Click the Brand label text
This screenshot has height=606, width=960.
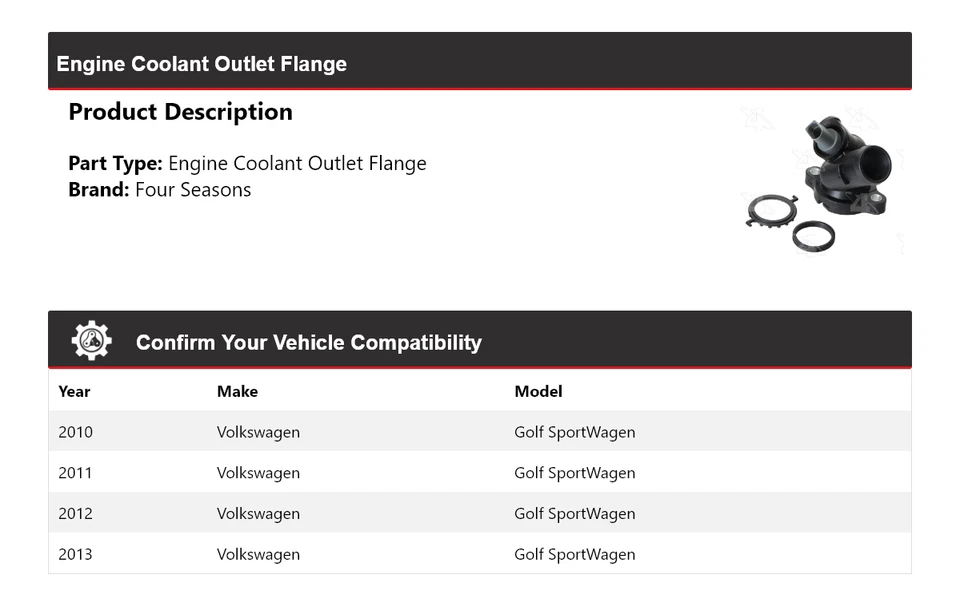tap(98, 190)
